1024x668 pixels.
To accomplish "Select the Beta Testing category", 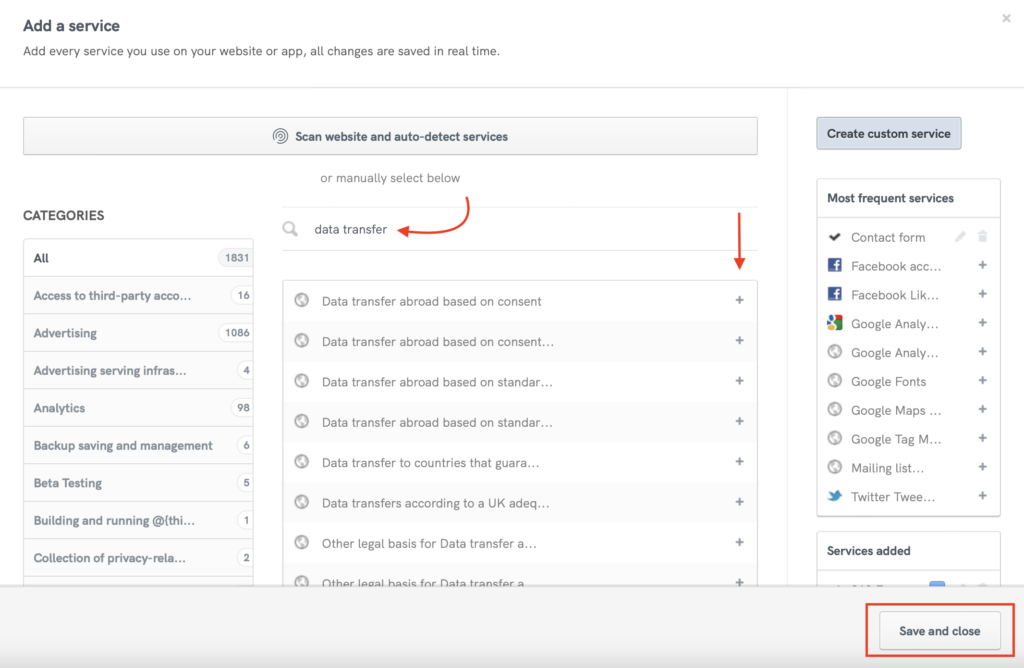I will 138,483.
